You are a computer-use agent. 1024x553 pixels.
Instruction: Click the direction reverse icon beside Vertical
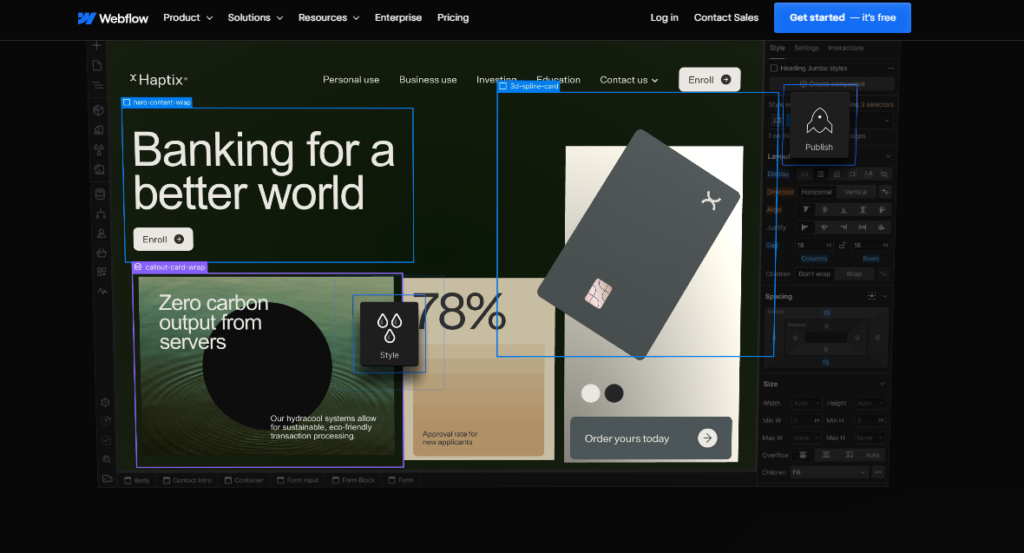(885, 192)
